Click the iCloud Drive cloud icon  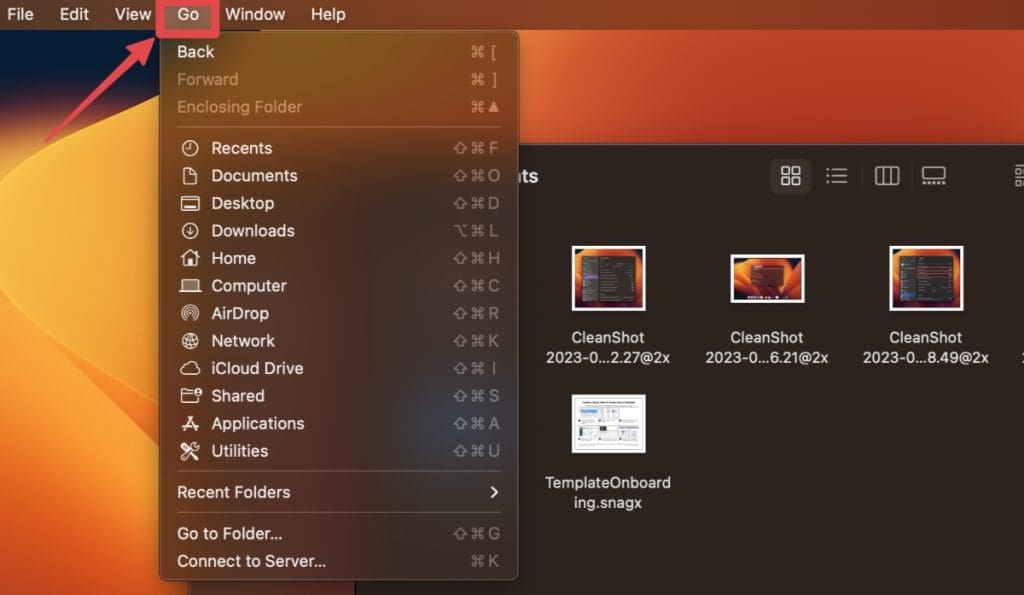(x=190, y=368)
